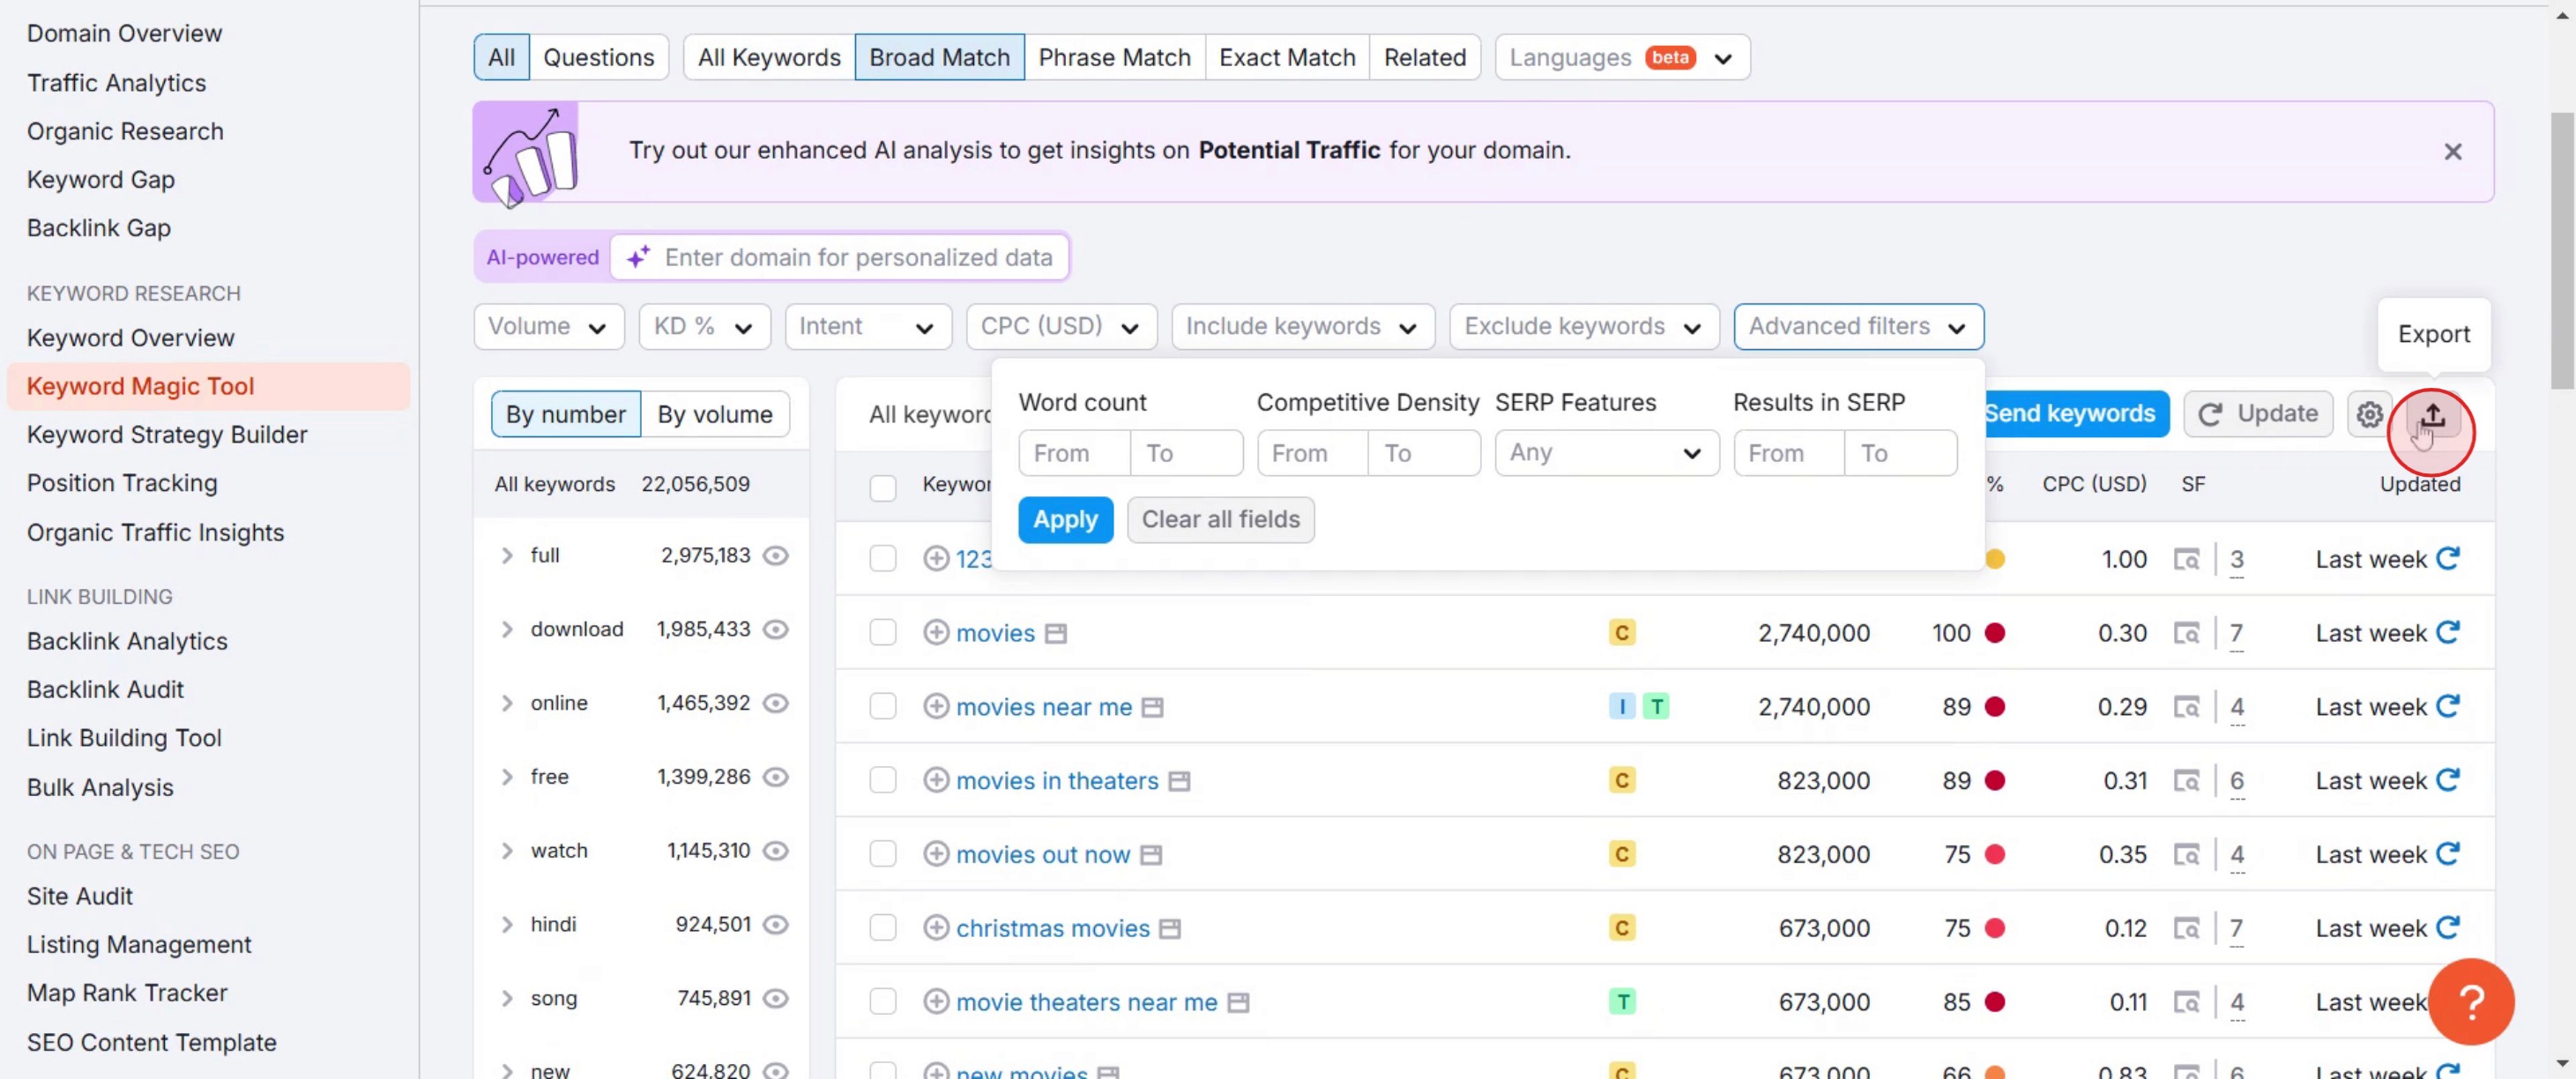The image size is (2576, 1079).
Task: Open keyword details icon beside movies near me
Action: coord(1152,708)
